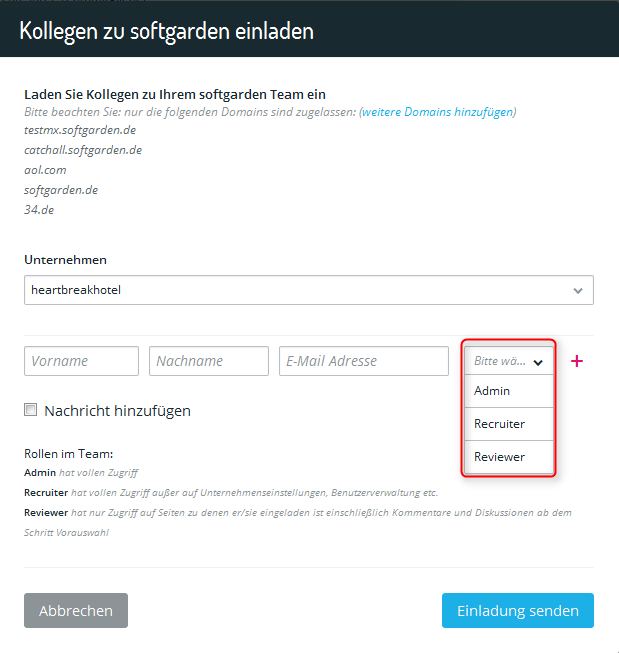Viewport: 619px width, 653px height.
Task: Click the domain text '34.de'
Action: 39,209
